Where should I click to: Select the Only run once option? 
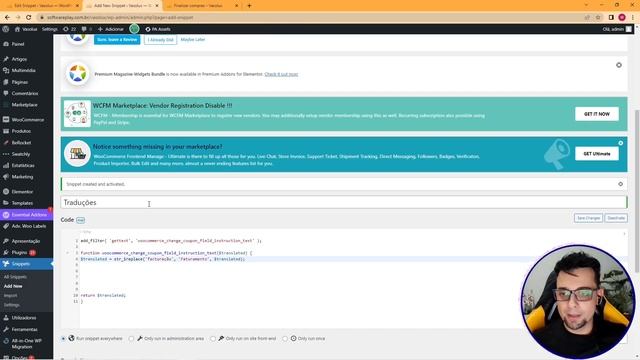[285, 338]
